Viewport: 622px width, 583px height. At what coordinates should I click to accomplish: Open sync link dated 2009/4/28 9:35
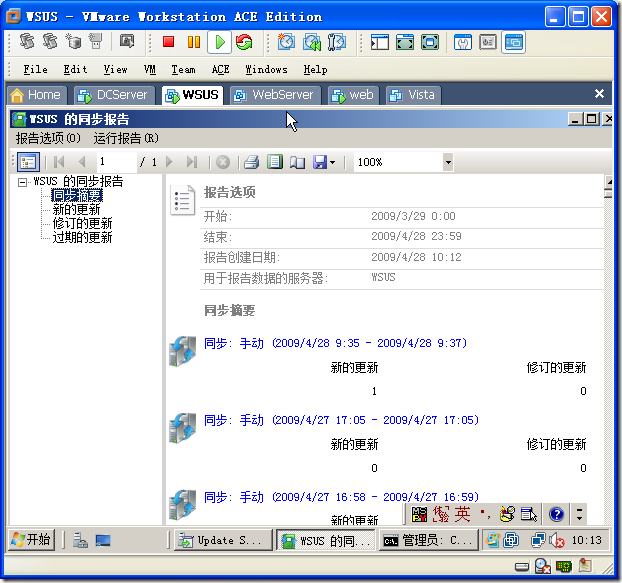335,343
